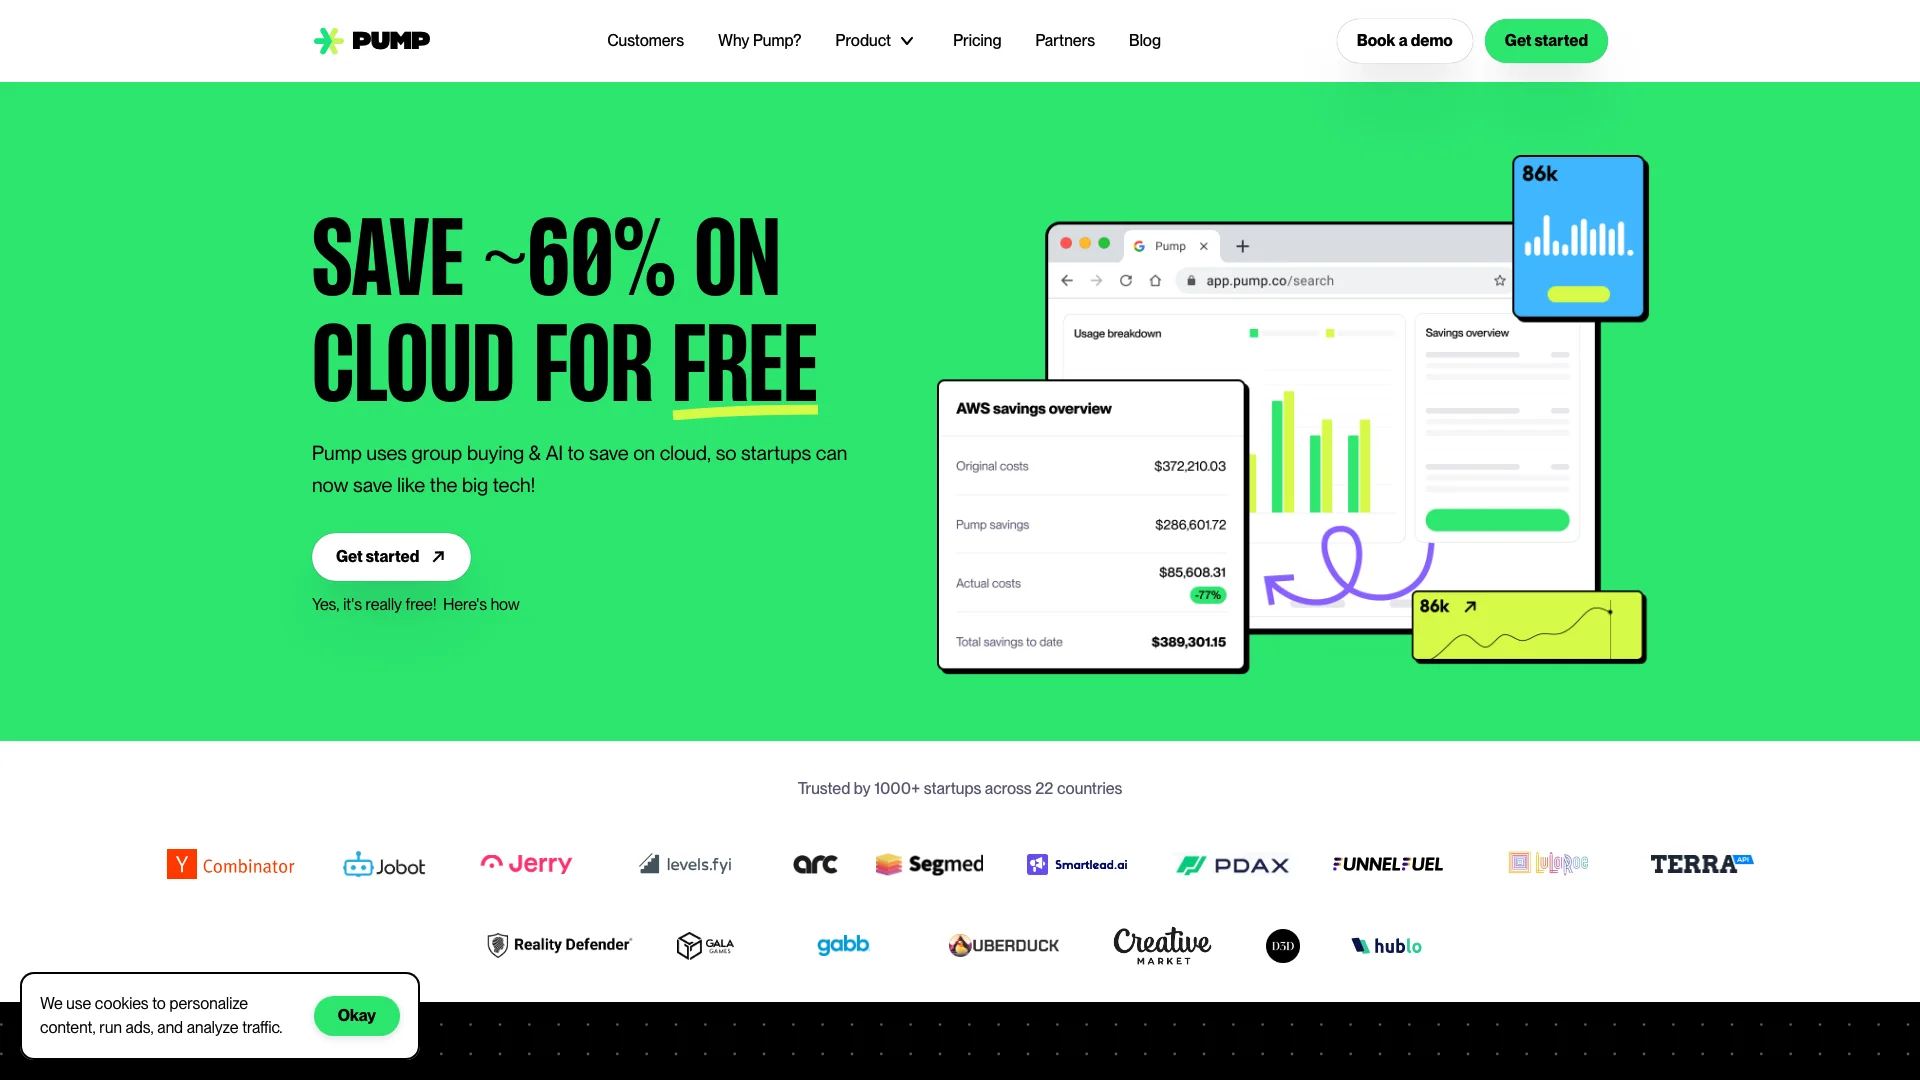Click the refresh/reload icon in browser bar
Screen dimensions: 1920x1080
click(1126, 280)
